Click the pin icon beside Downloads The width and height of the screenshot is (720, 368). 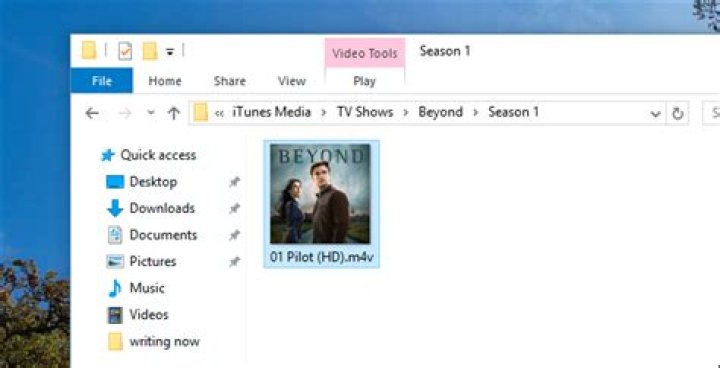[235, 209]
